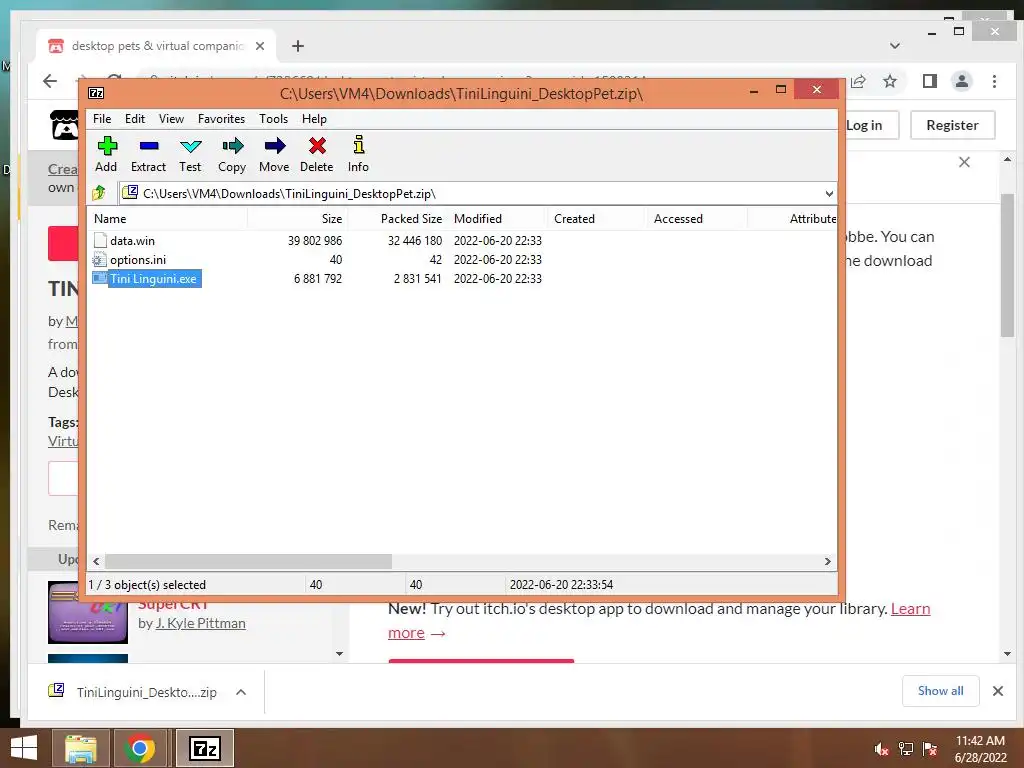Viewport: 1024px width, 768px height.
Task: Click the options.ini file icon
Action: 99,260
